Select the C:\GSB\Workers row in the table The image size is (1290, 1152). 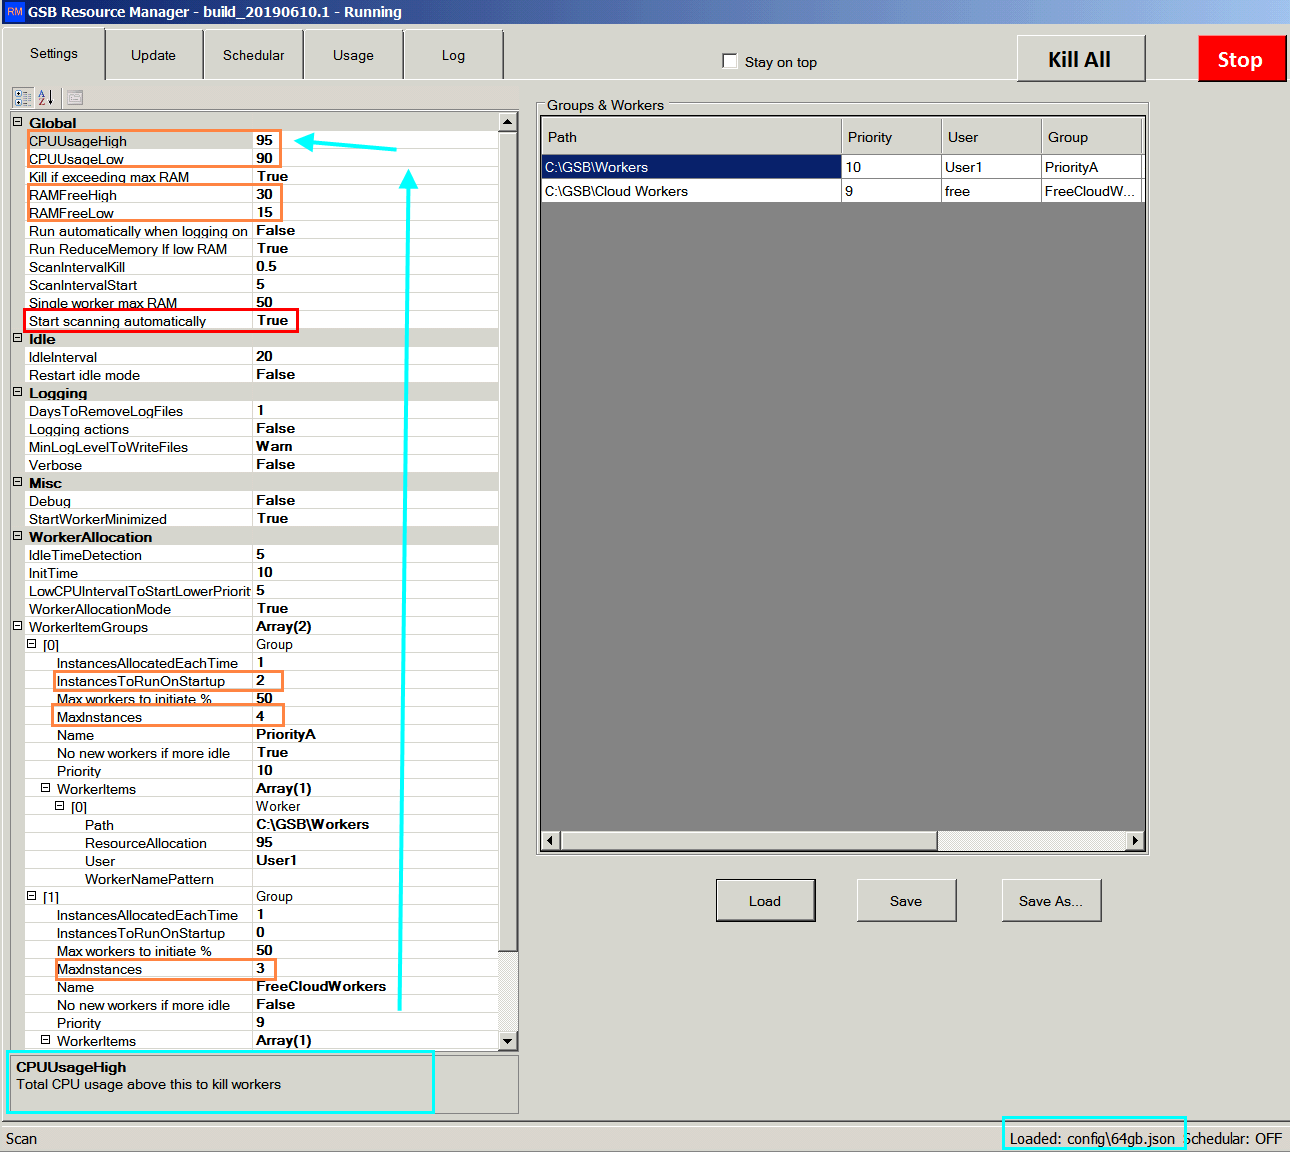point(842,167)
